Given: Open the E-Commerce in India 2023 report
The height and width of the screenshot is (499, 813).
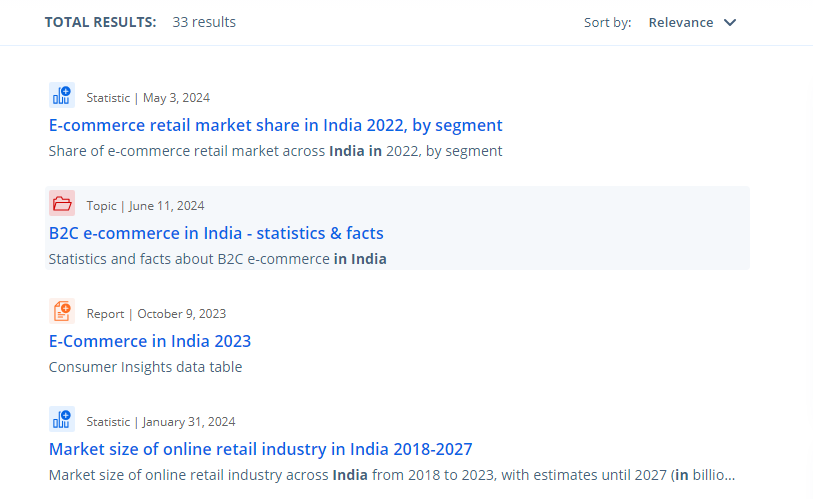Looking at the screenshot, I should [150, 341].
